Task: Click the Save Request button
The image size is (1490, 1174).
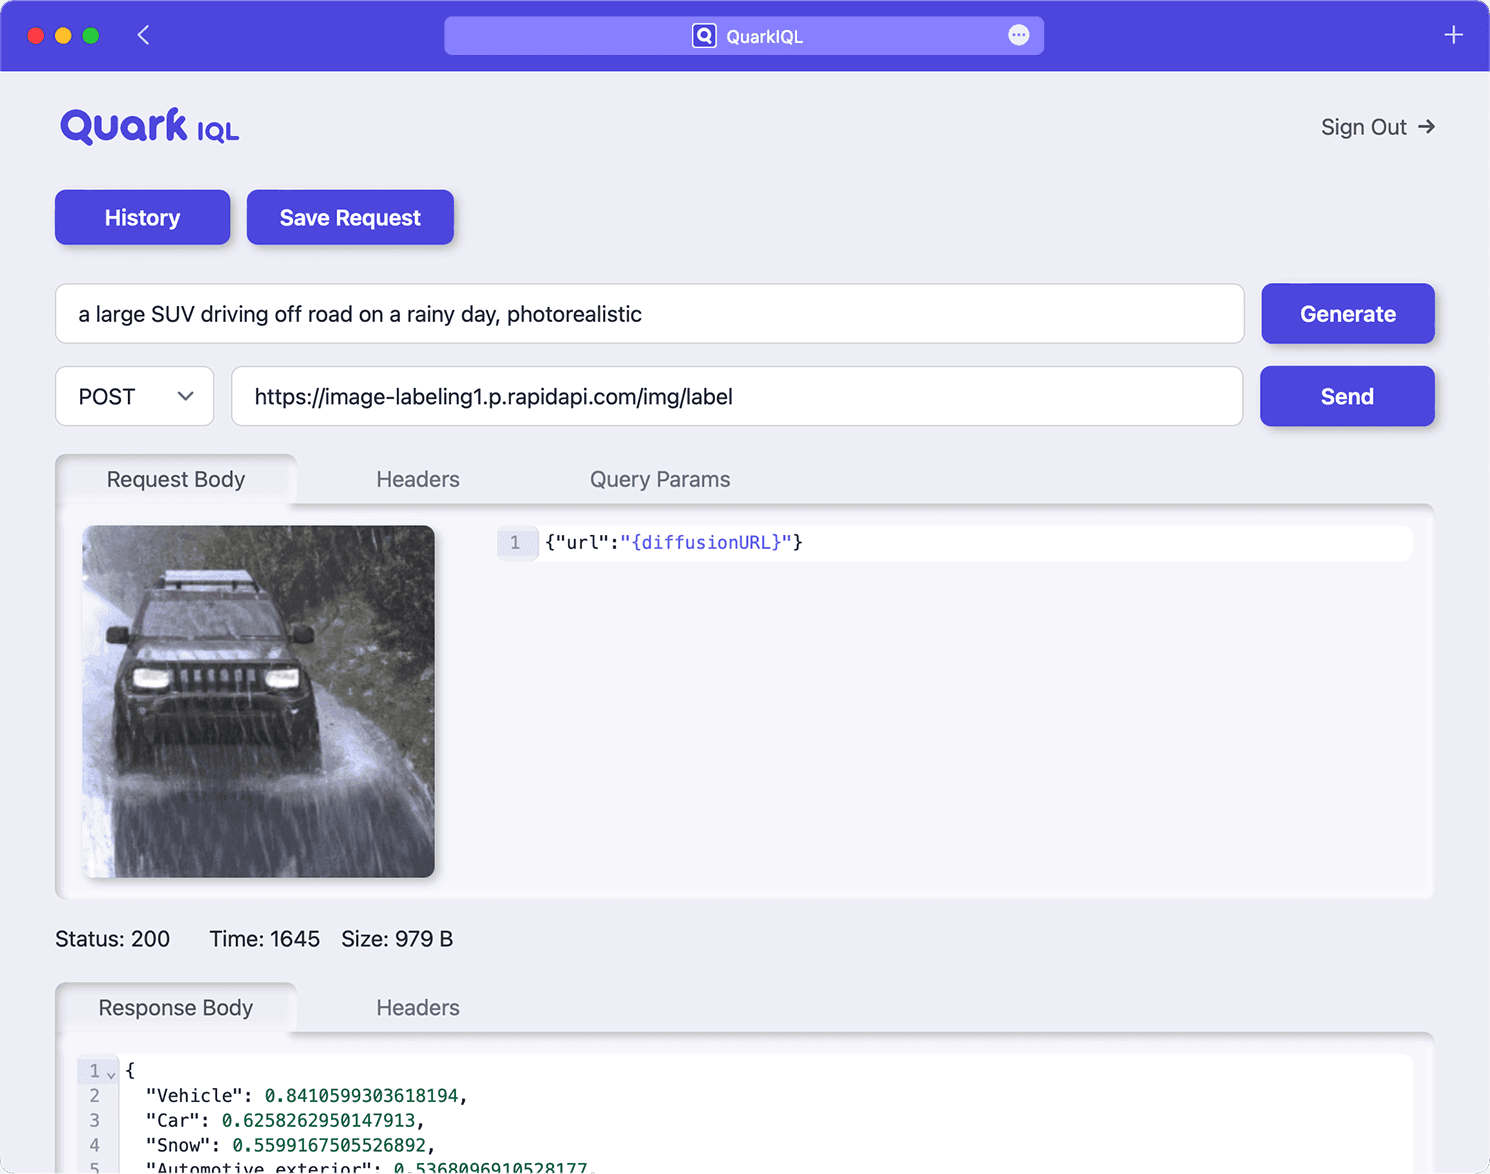Action: coord(350,218)
